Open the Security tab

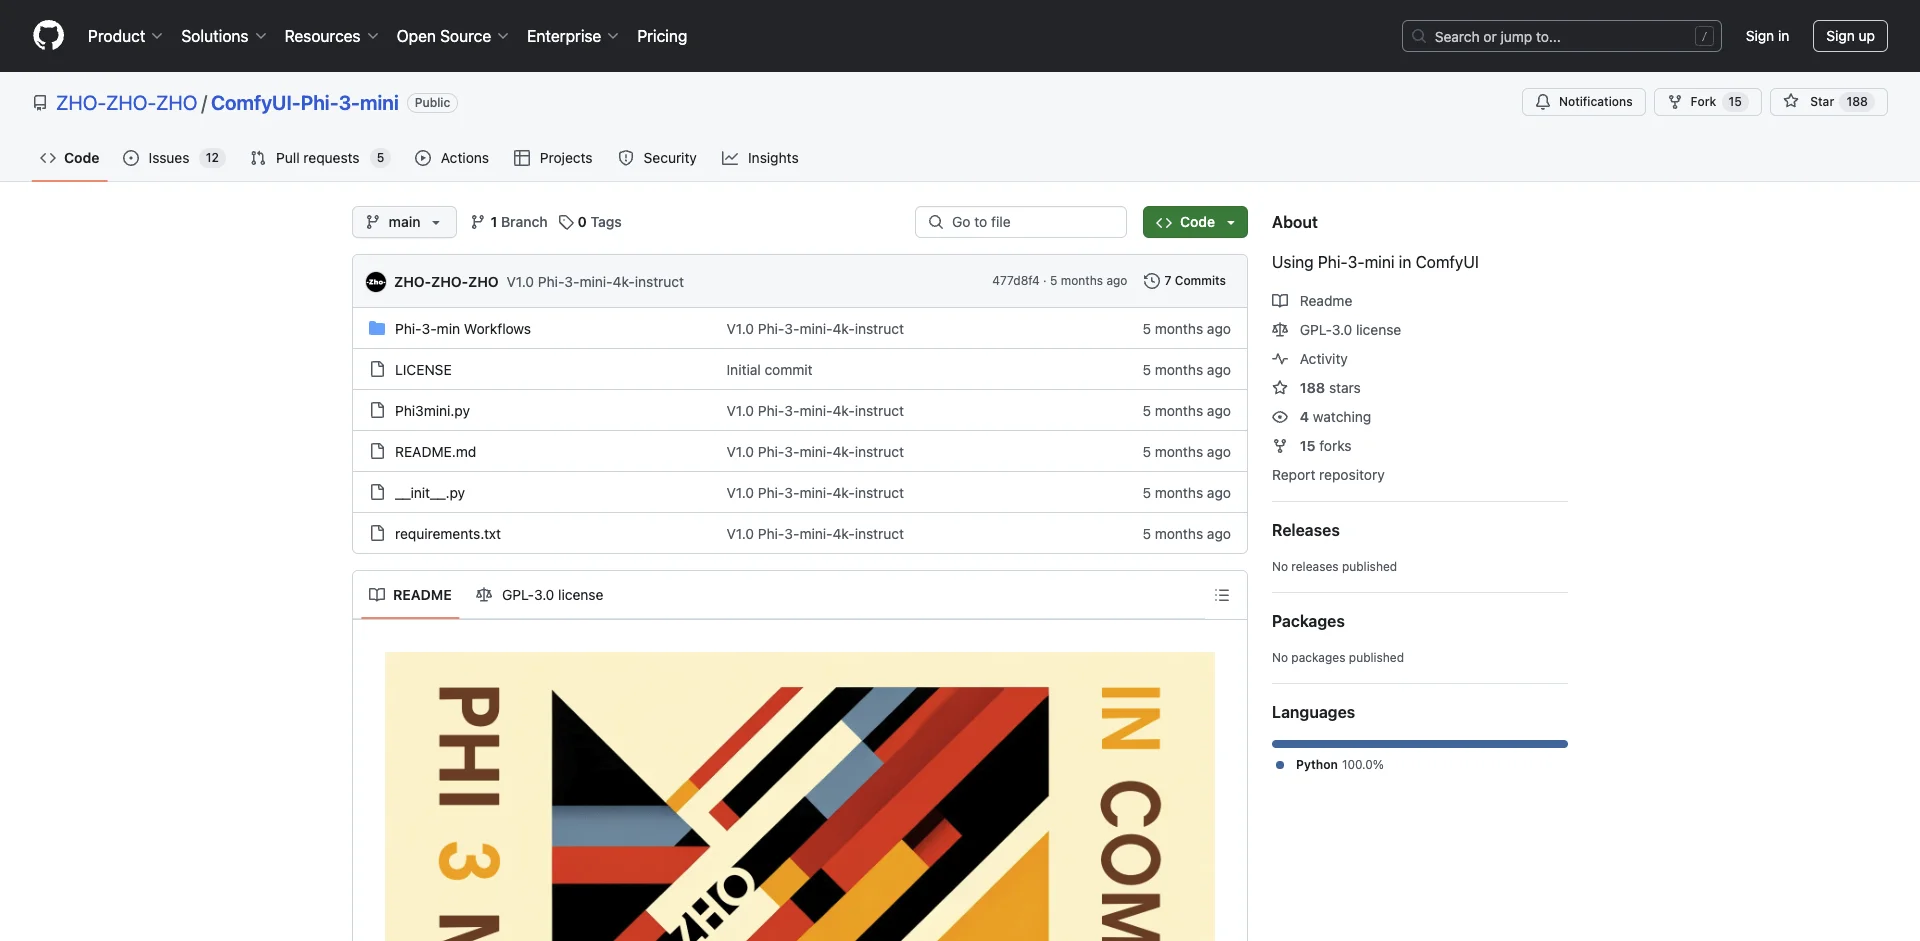pos(657,158)
